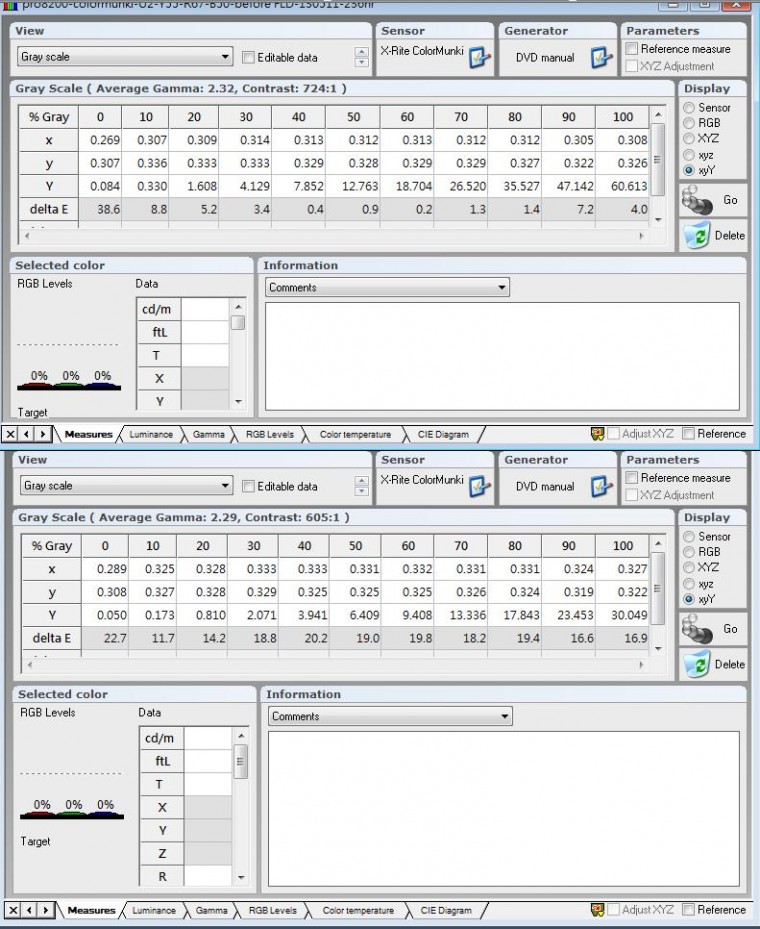
Task: Select delta E cell 38.6 in upper table
Action: point(100,209)
